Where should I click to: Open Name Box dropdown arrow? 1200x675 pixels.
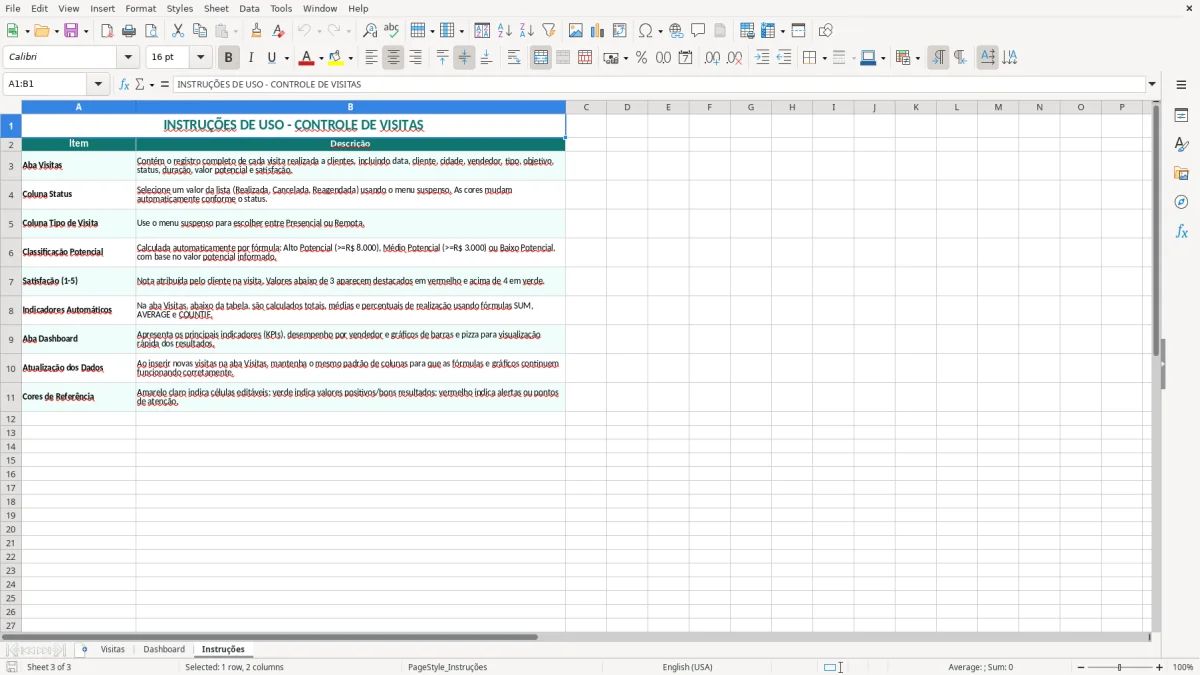click(98, 84)
